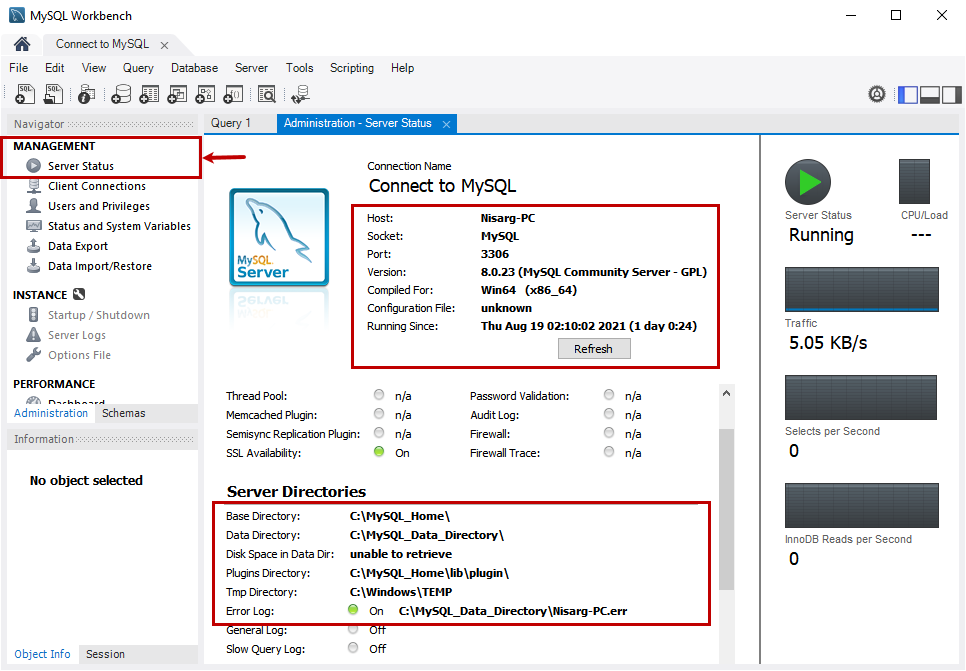
Task: Click the reconnect to DBMS icon
Action: (301, 94)
